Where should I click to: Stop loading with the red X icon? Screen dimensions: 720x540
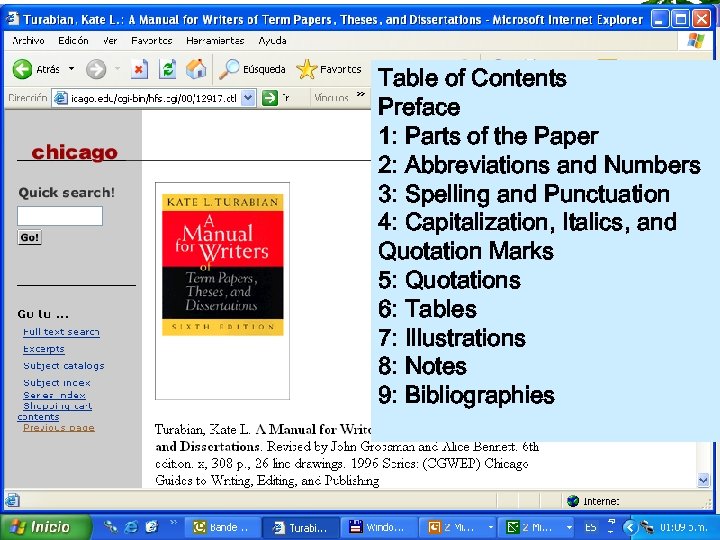point(139,69)
